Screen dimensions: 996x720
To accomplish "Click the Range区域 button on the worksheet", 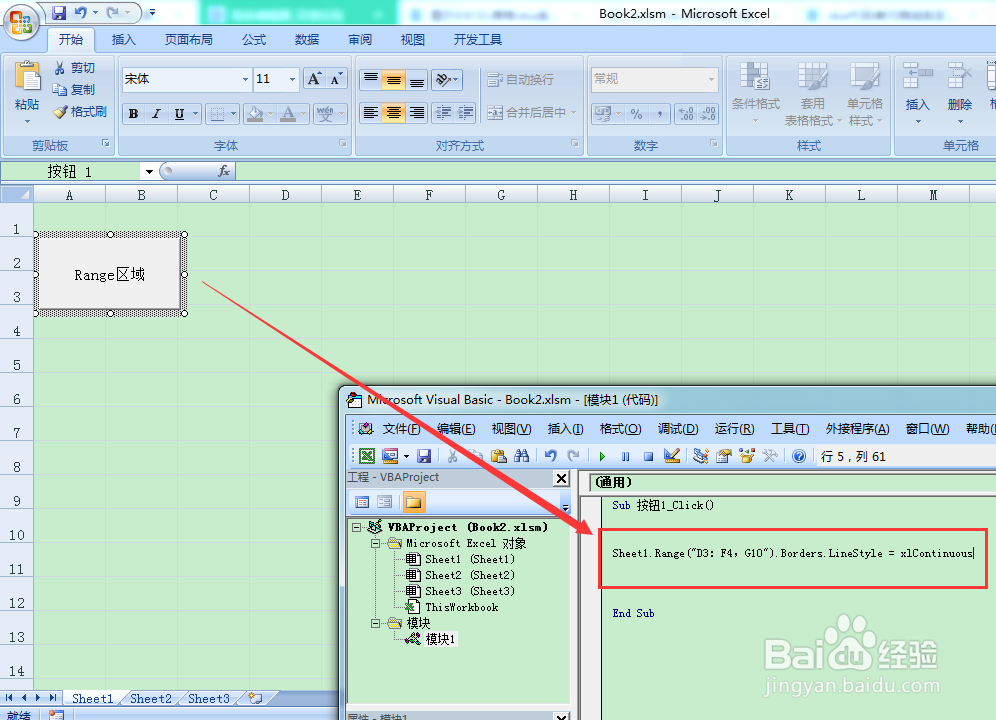I will point(108,274).
